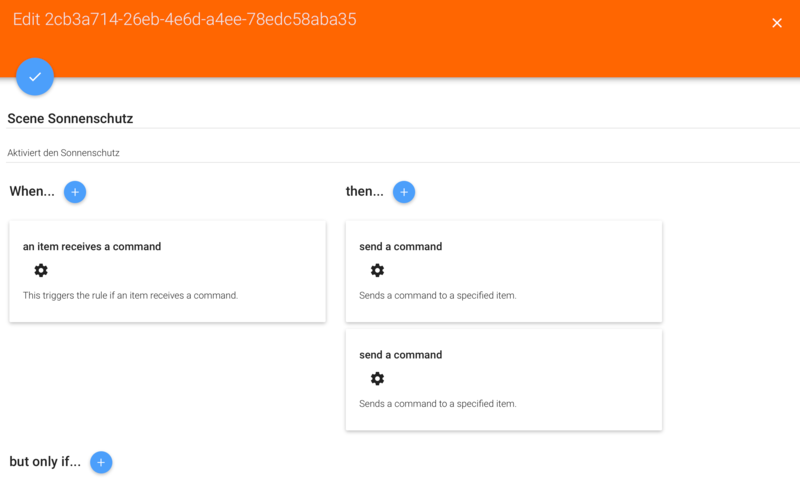Click the second action's 'Sends a command' description
Viewport: 800px width, 499px height.
[x=437, y=403]
